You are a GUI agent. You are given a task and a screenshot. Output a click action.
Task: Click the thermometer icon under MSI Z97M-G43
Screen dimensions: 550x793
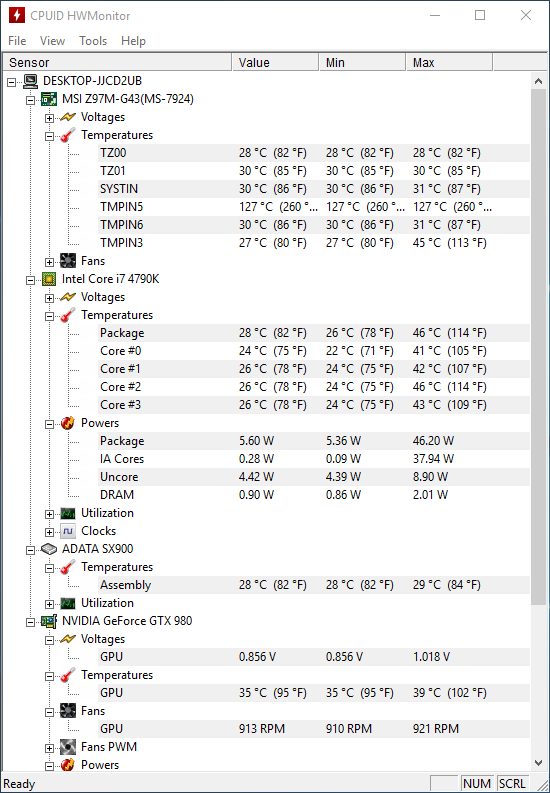tap(68, 135)
